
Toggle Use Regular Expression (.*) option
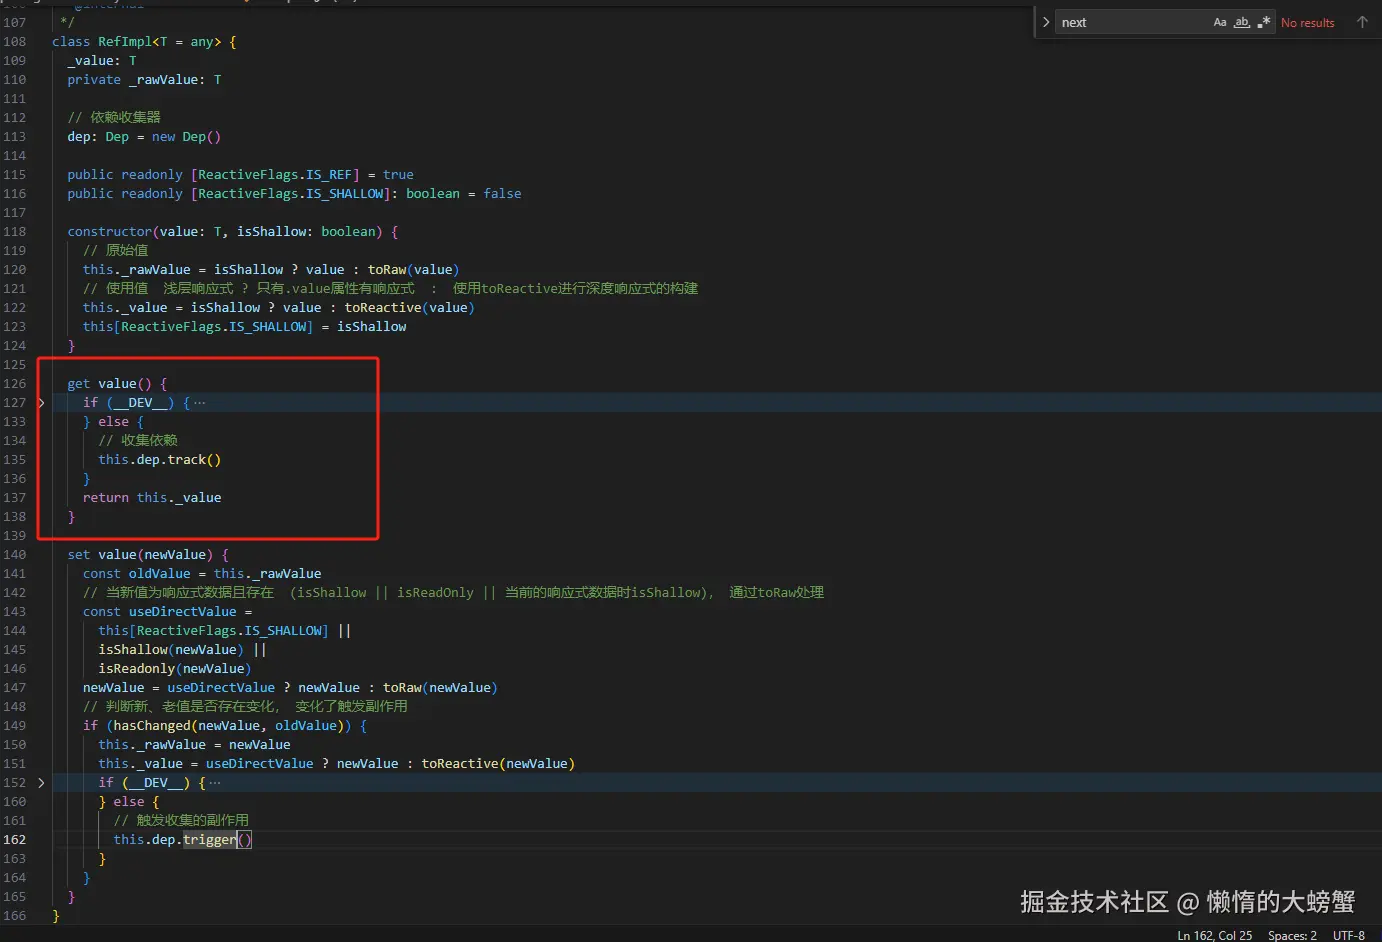coord(1264,22)
